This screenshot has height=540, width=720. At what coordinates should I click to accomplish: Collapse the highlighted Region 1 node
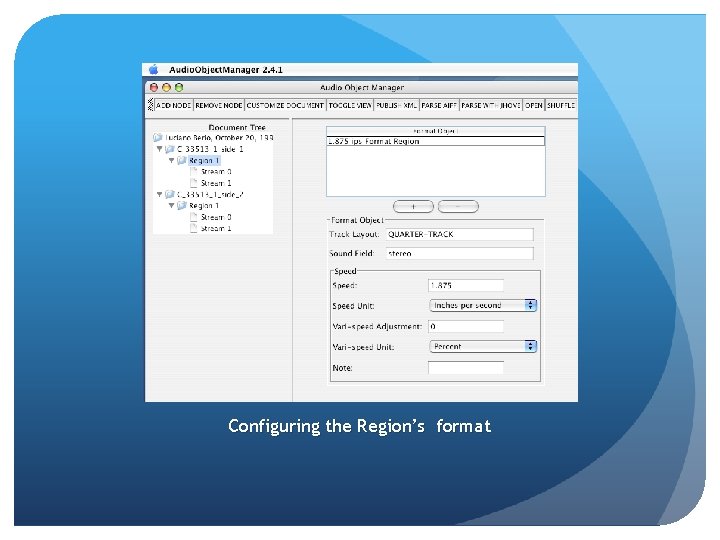(x=171, y=160)
